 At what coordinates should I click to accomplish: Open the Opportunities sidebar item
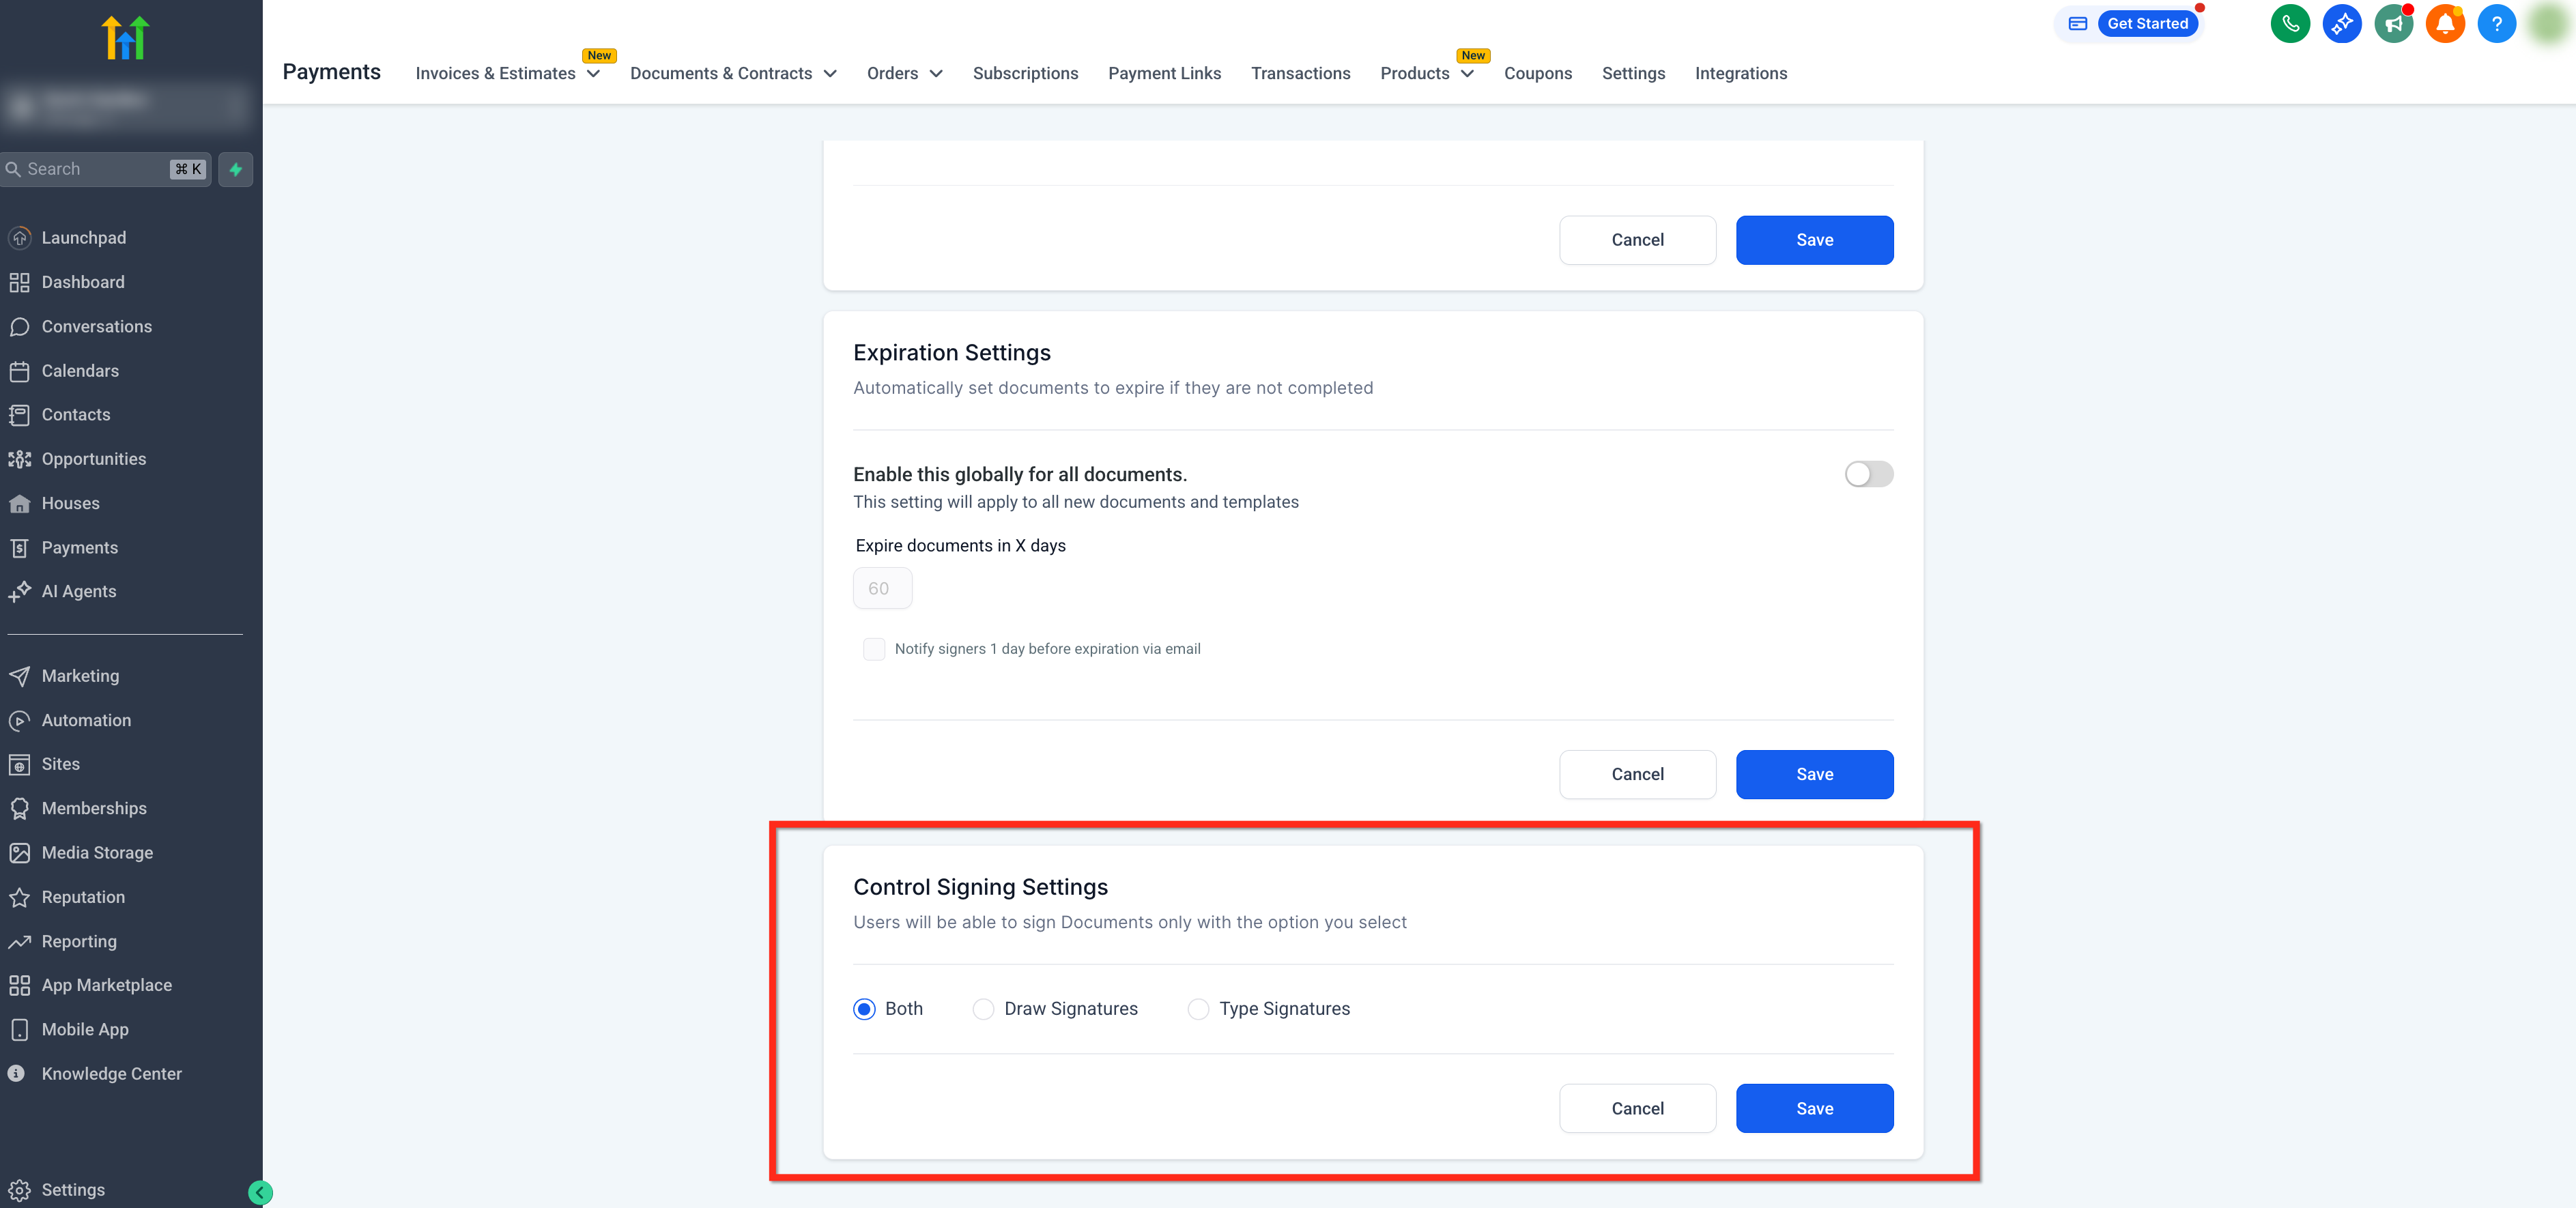tap(93, 459)
